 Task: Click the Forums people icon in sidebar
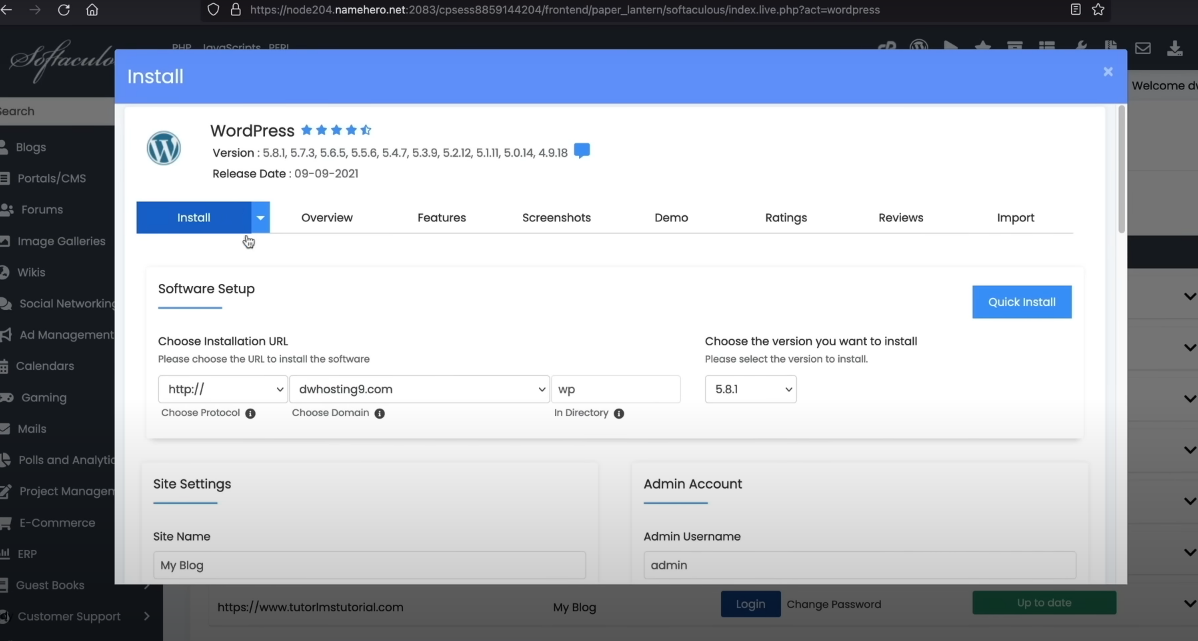pyautogui.click(x=6, y=209)
